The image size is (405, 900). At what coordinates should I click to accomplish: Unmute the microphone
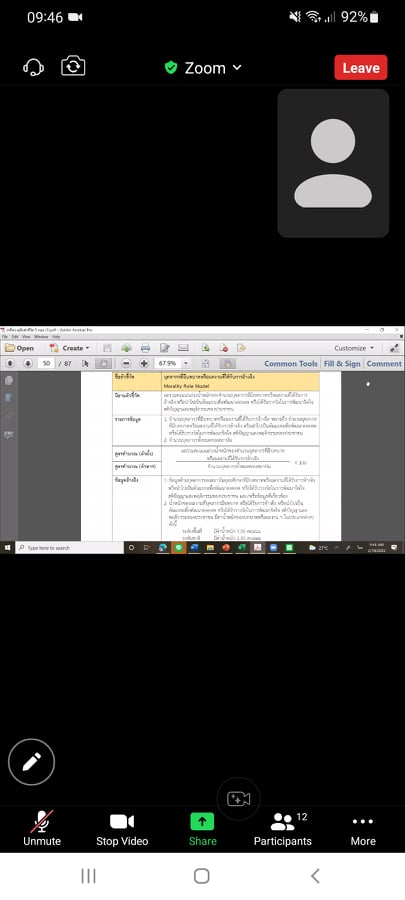[42, 829]
